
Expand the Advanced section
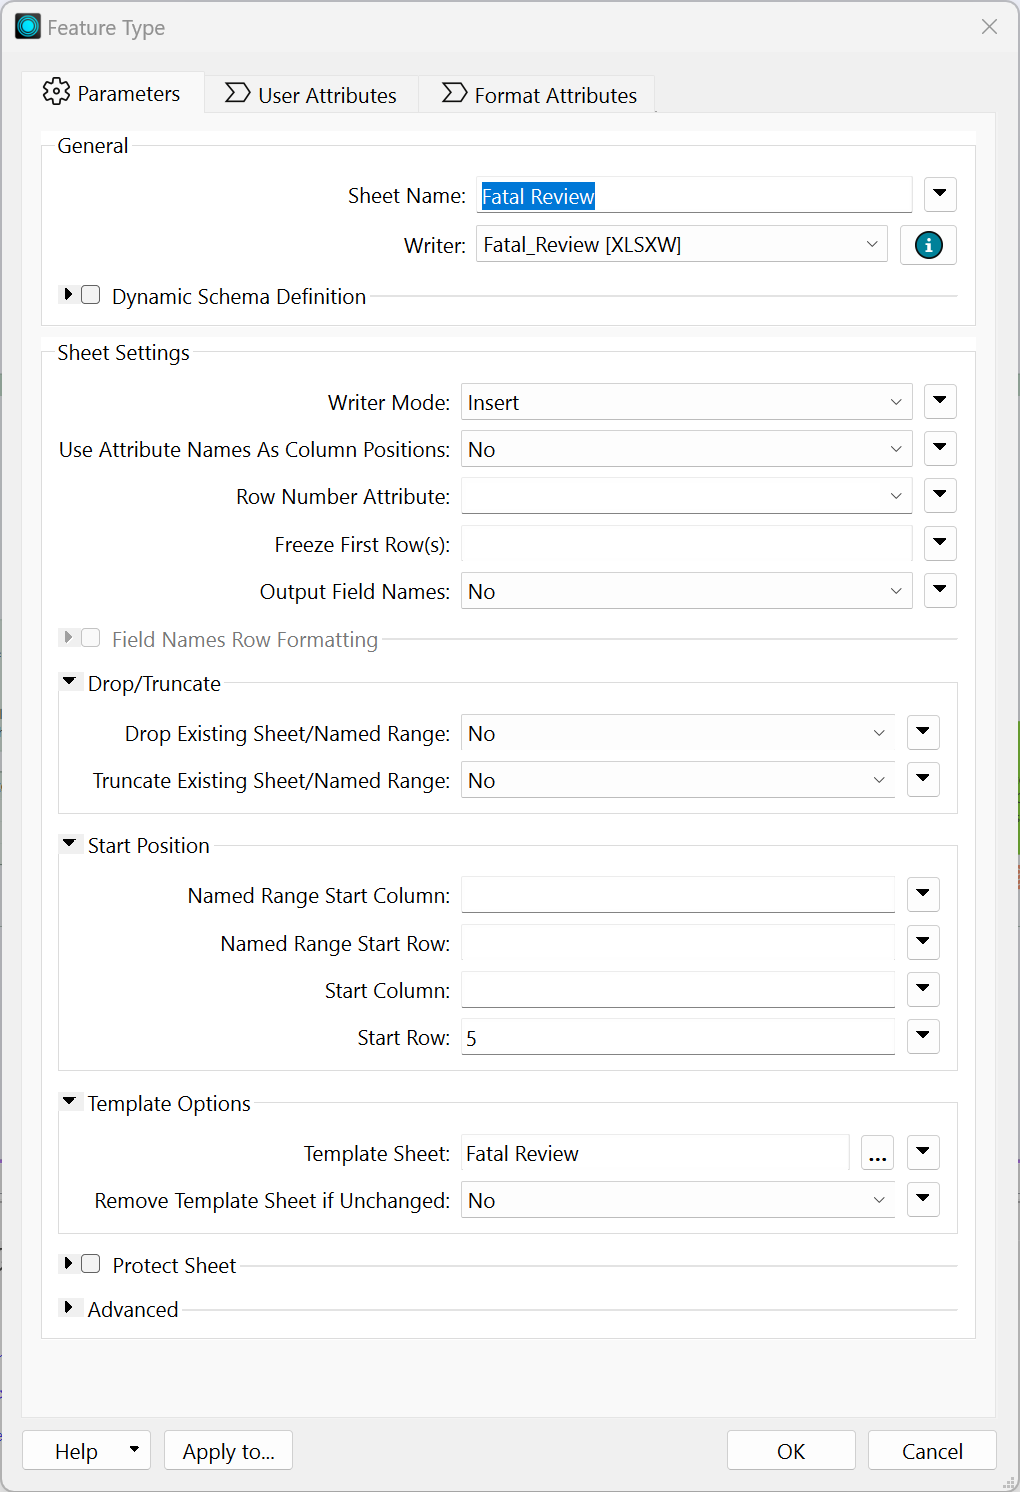click(68, 1308)
